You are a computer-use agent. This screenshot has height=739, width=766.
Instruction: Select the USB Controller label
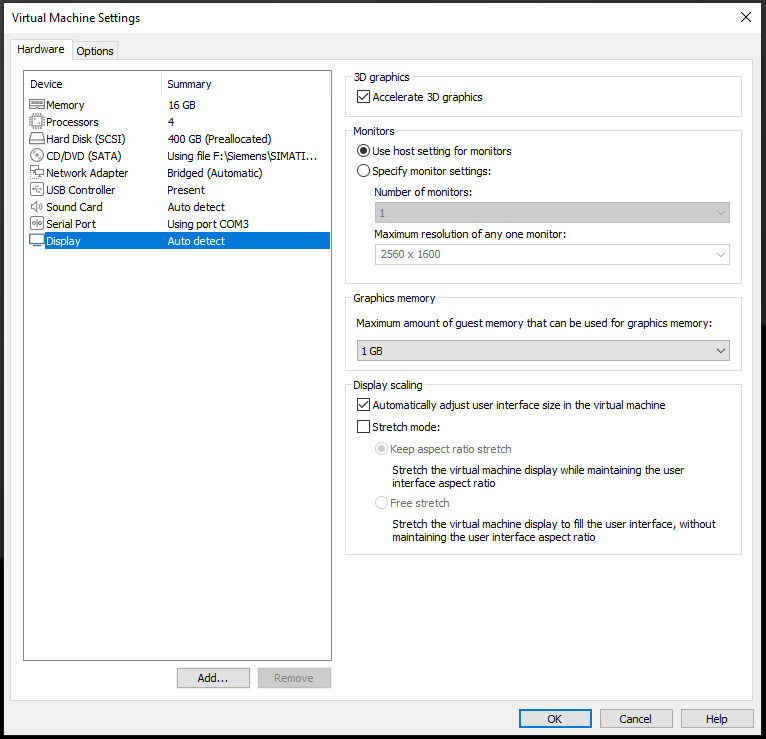81,190
